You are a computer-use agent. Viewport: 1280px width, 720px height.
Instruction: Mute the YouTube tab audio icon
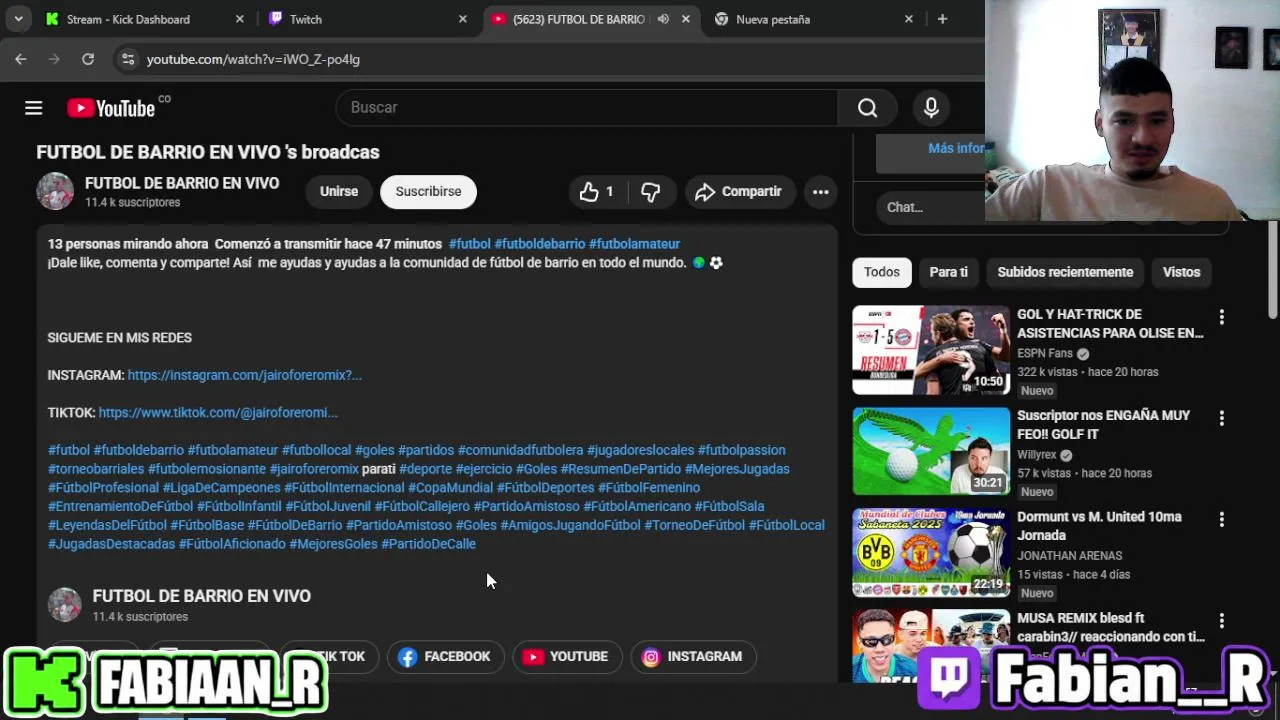coord(662,19)
